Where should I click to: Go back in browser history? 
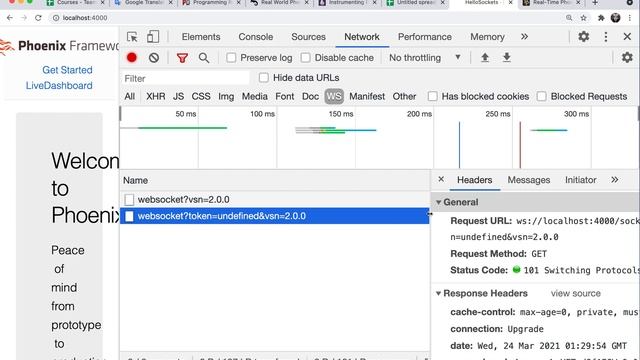click(10, 18)
